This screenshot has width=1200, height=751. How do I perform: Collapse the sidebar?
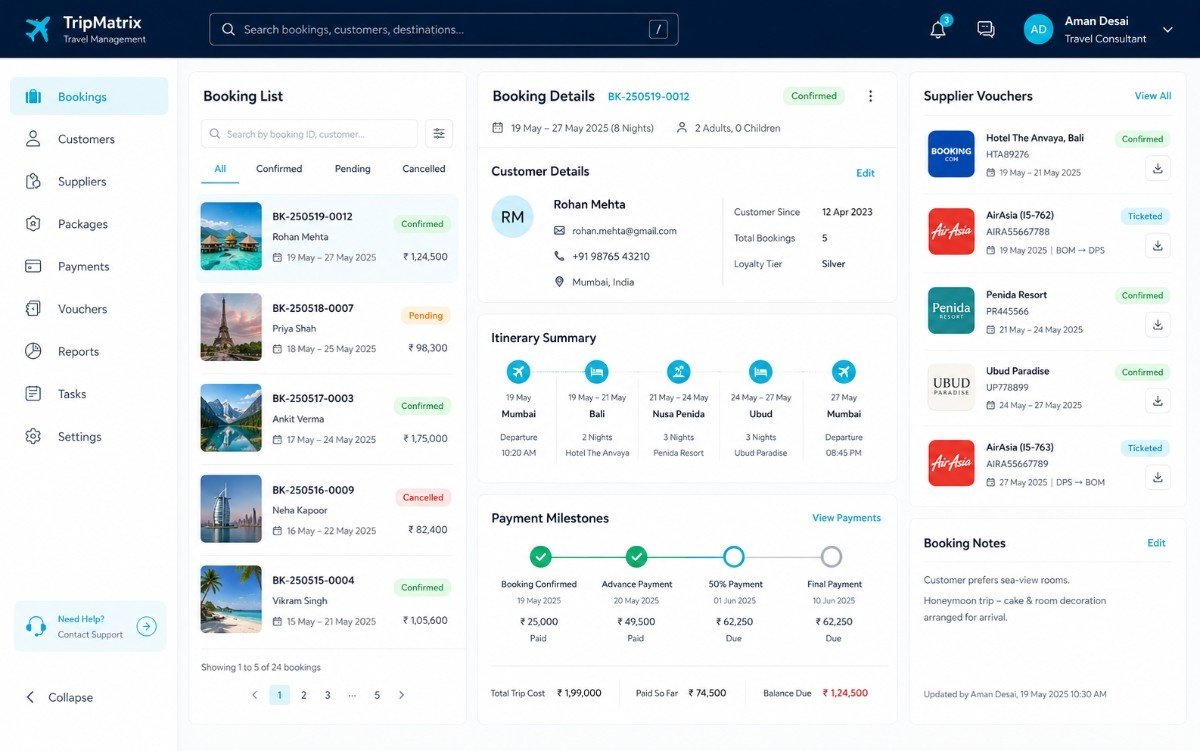click(x=60, y=697)
